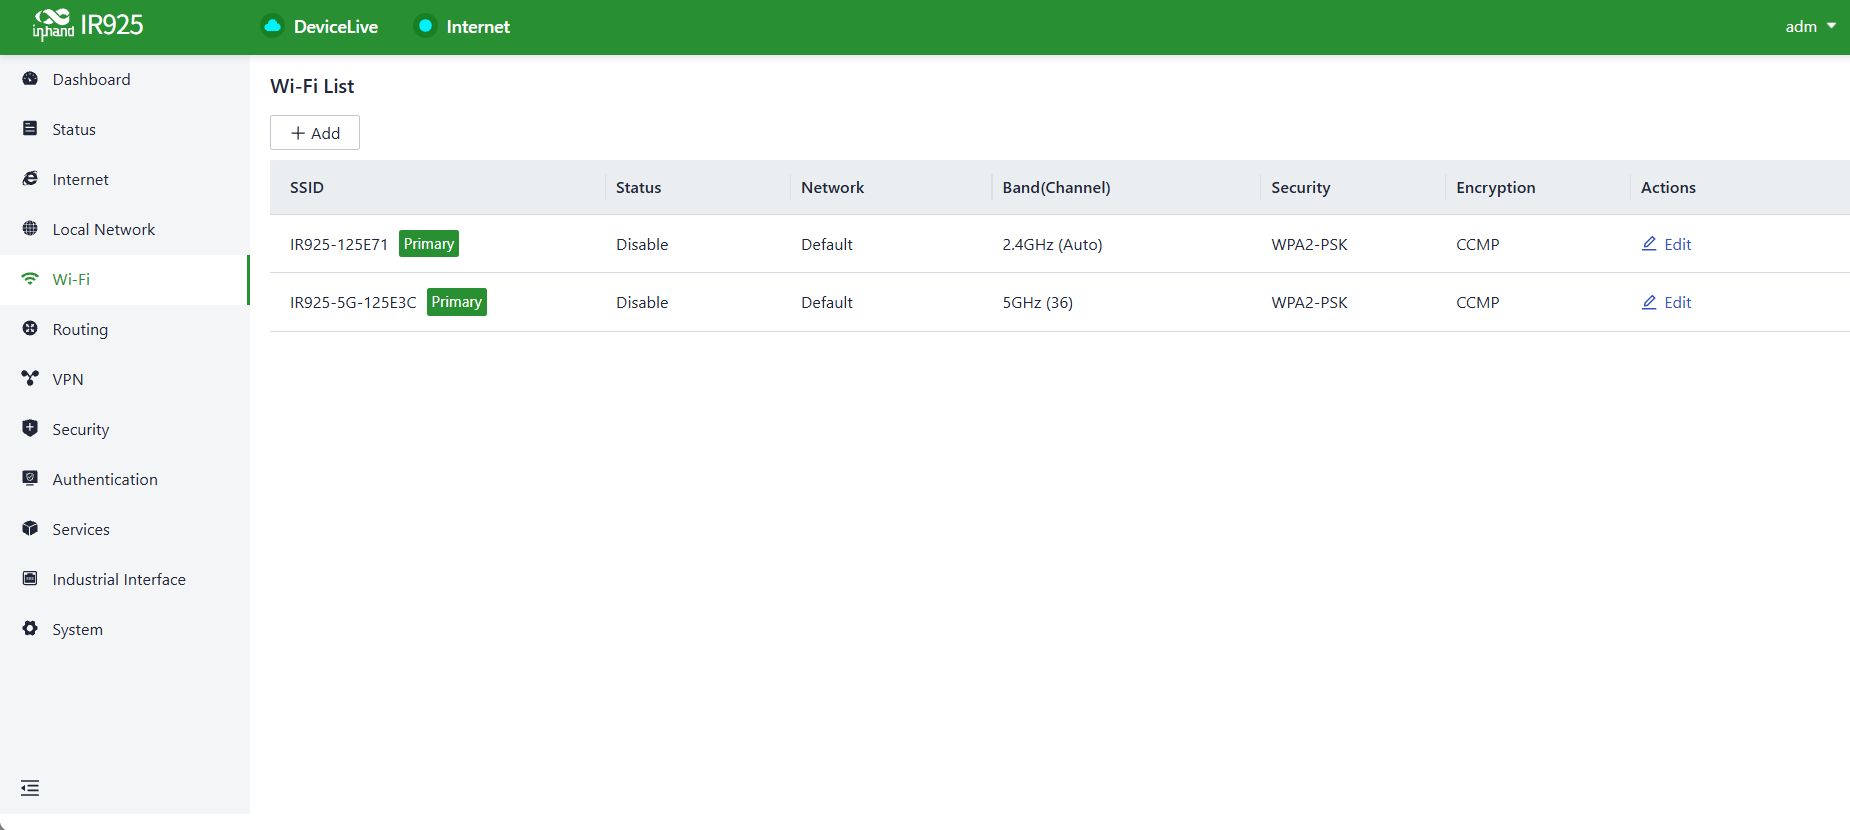Click the Services cube icon
The width and height of the screenshot is (1850, 830).
(30, 529)
